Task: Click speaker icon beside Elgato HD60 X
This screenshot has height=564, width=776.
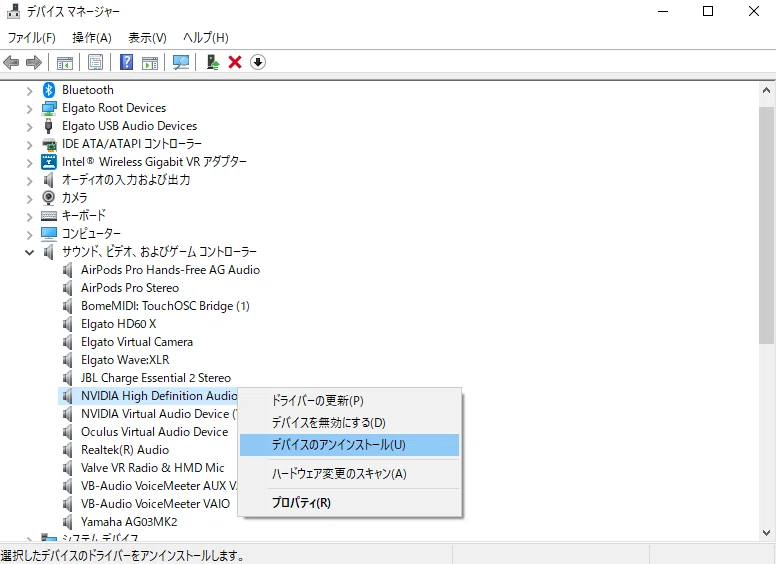Action: pyautogui.click(x=68, y=324)
